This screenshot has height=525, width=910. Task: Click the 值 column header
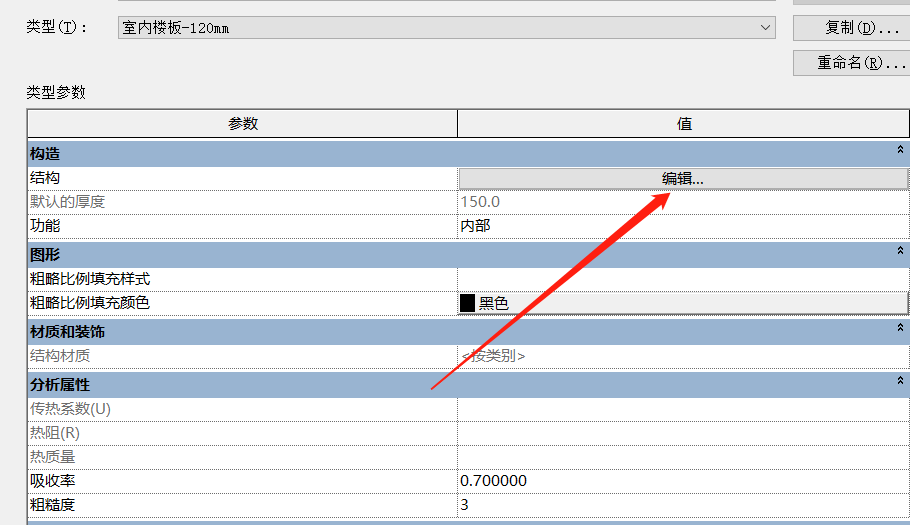tap(684, 124)
